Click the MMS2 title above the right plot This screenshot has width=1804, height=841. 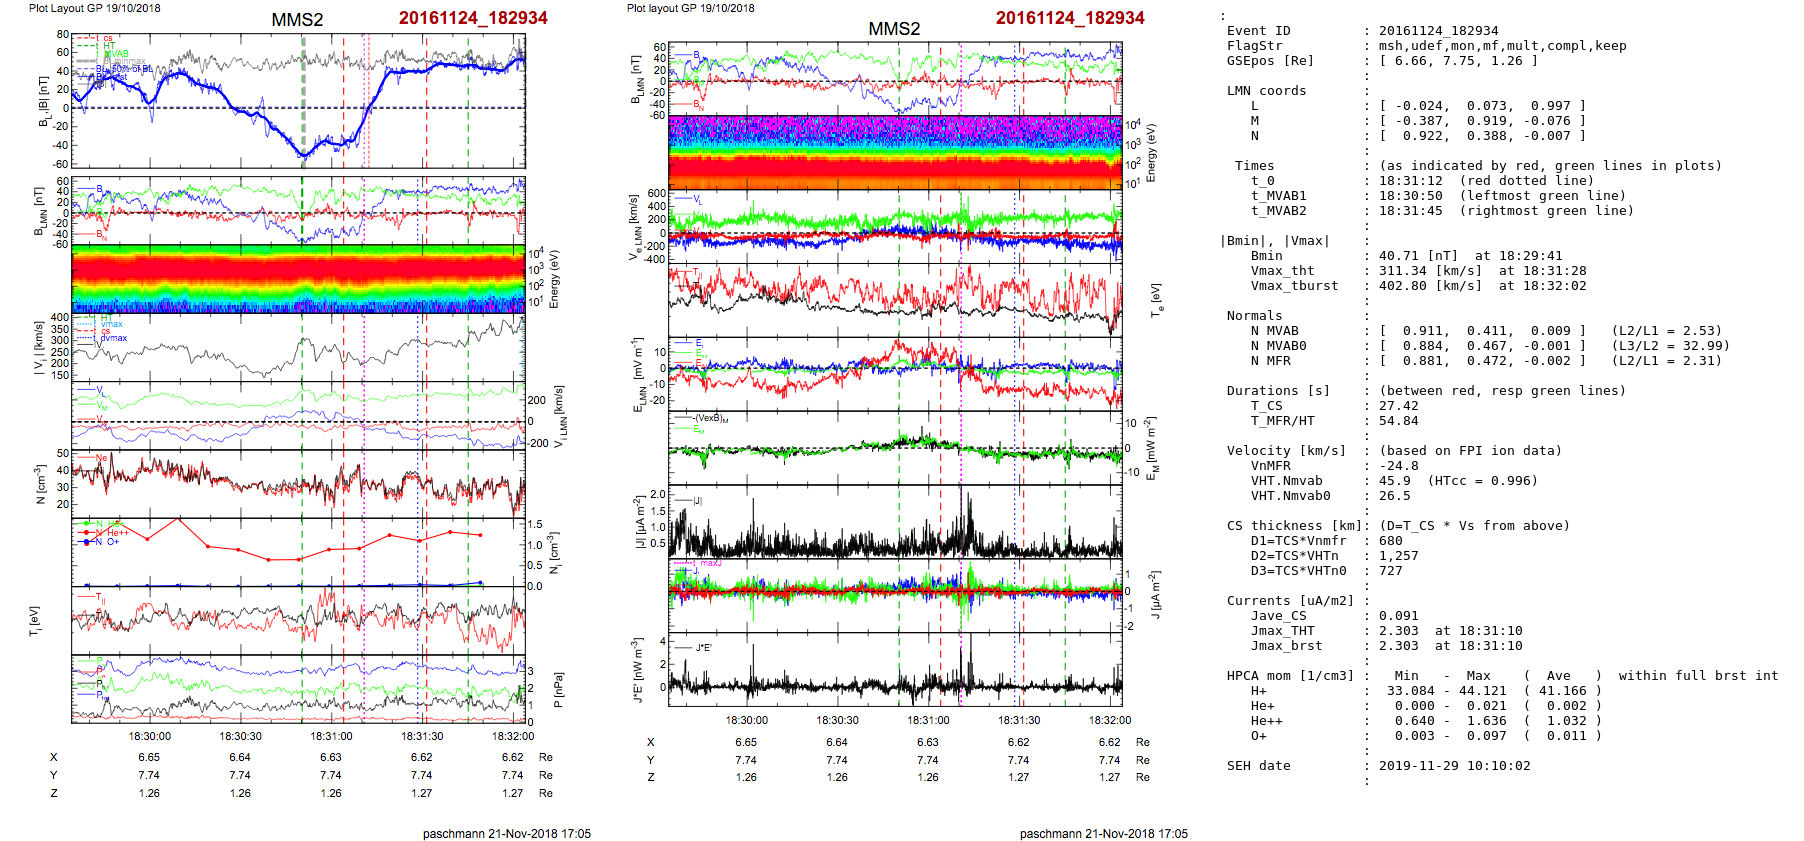tap(894, 29)
